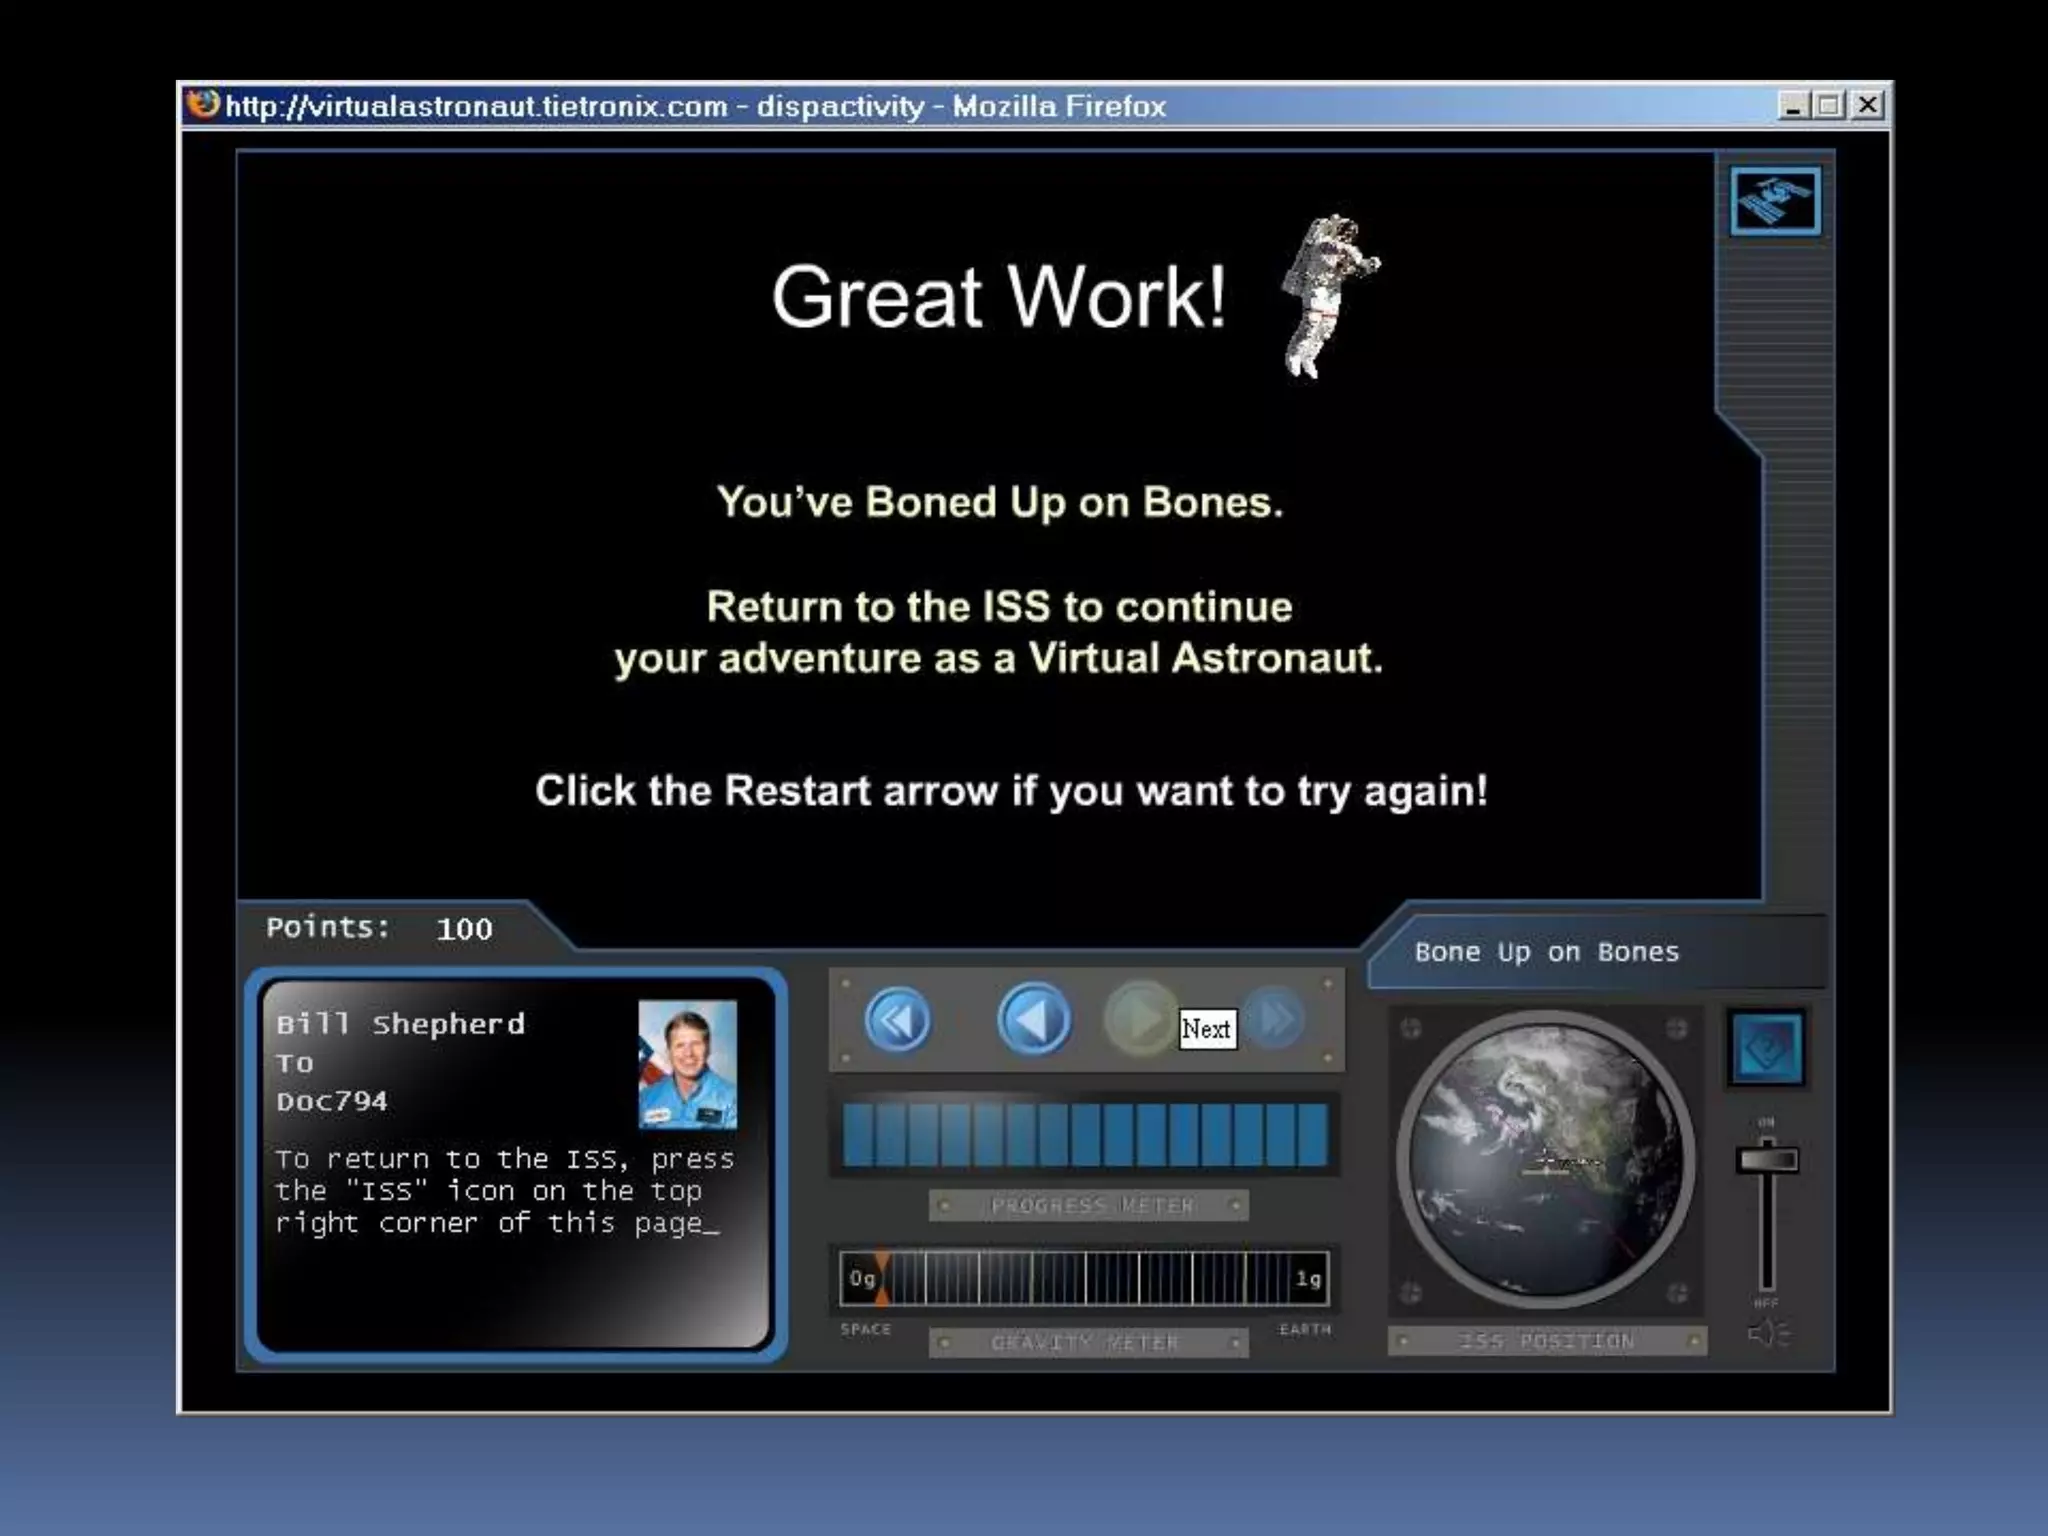
Task: Click the ISS POSITION label
Action: coord(1546,1341)
